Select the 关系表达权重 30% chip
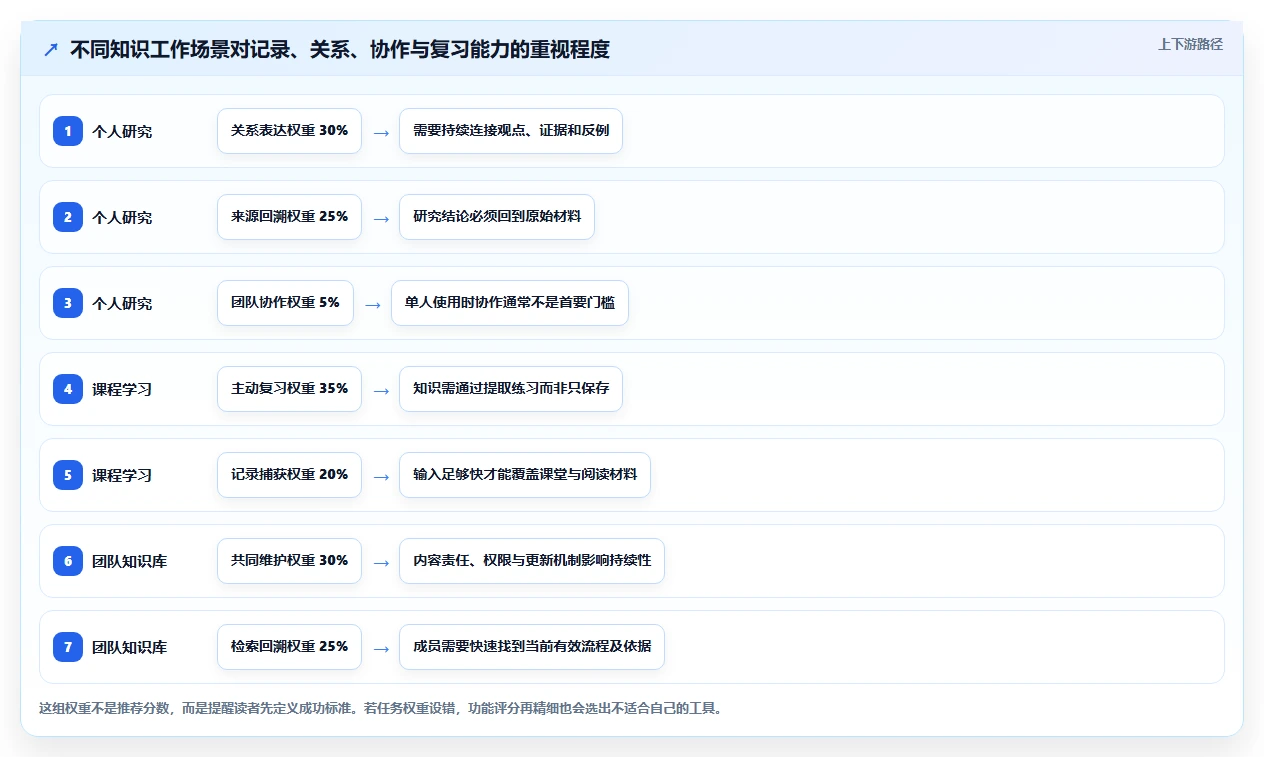1264x757 pixels. [289, 131]
